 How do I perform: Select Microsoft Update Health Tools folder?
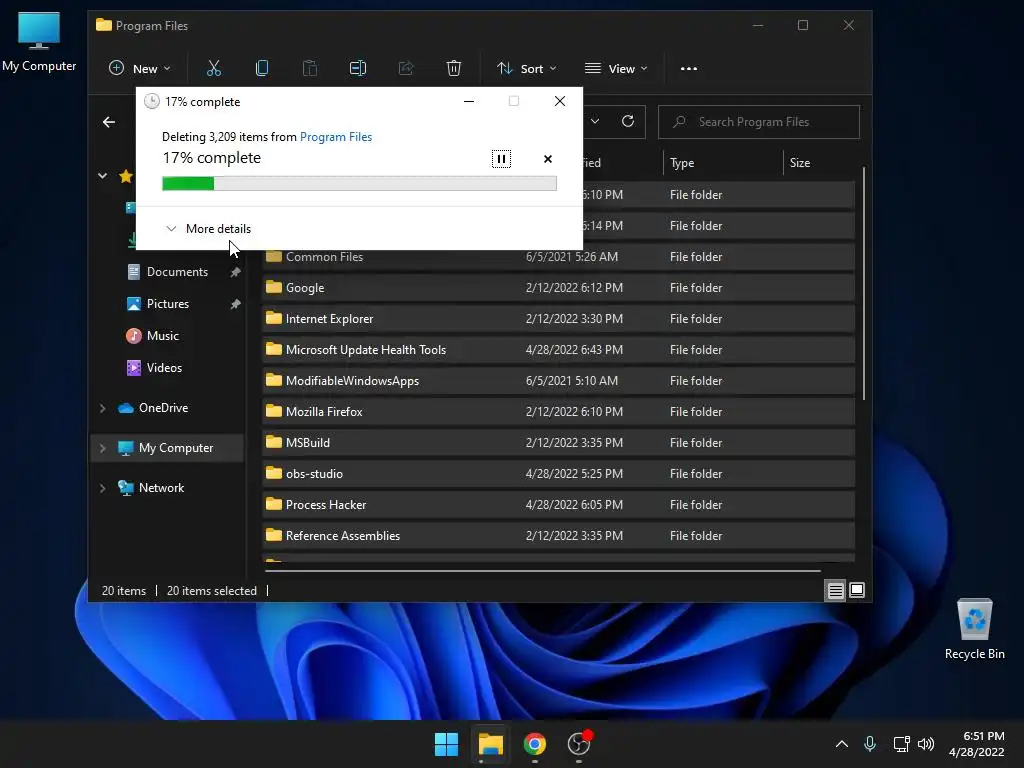(x=558, y=349)
